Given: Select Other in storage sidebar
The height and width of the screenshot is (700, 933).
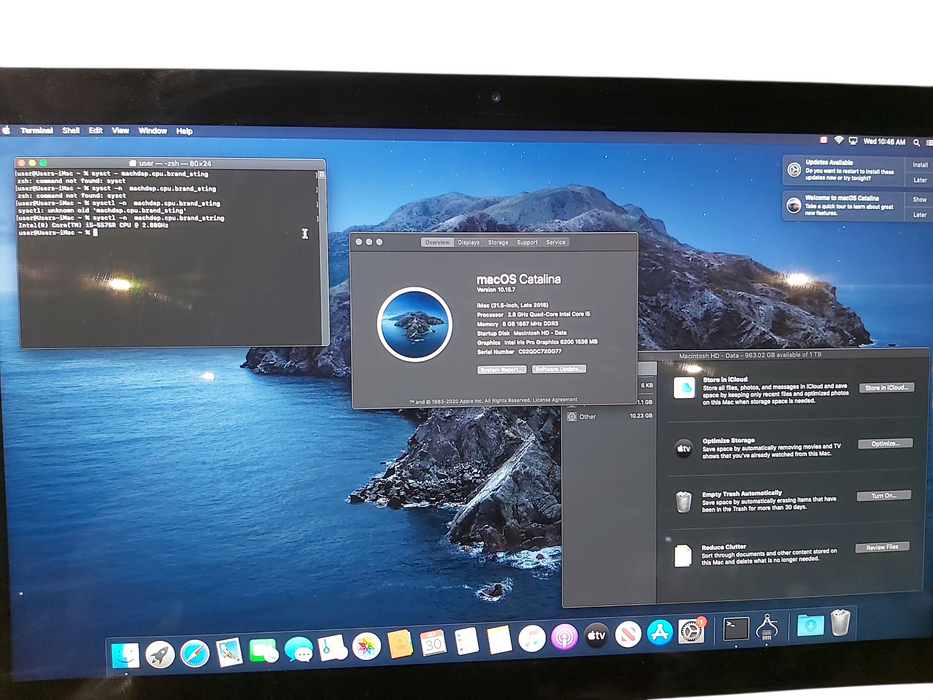Looking at the screenshot, I should pyautogui.click(x=609, y=417).
